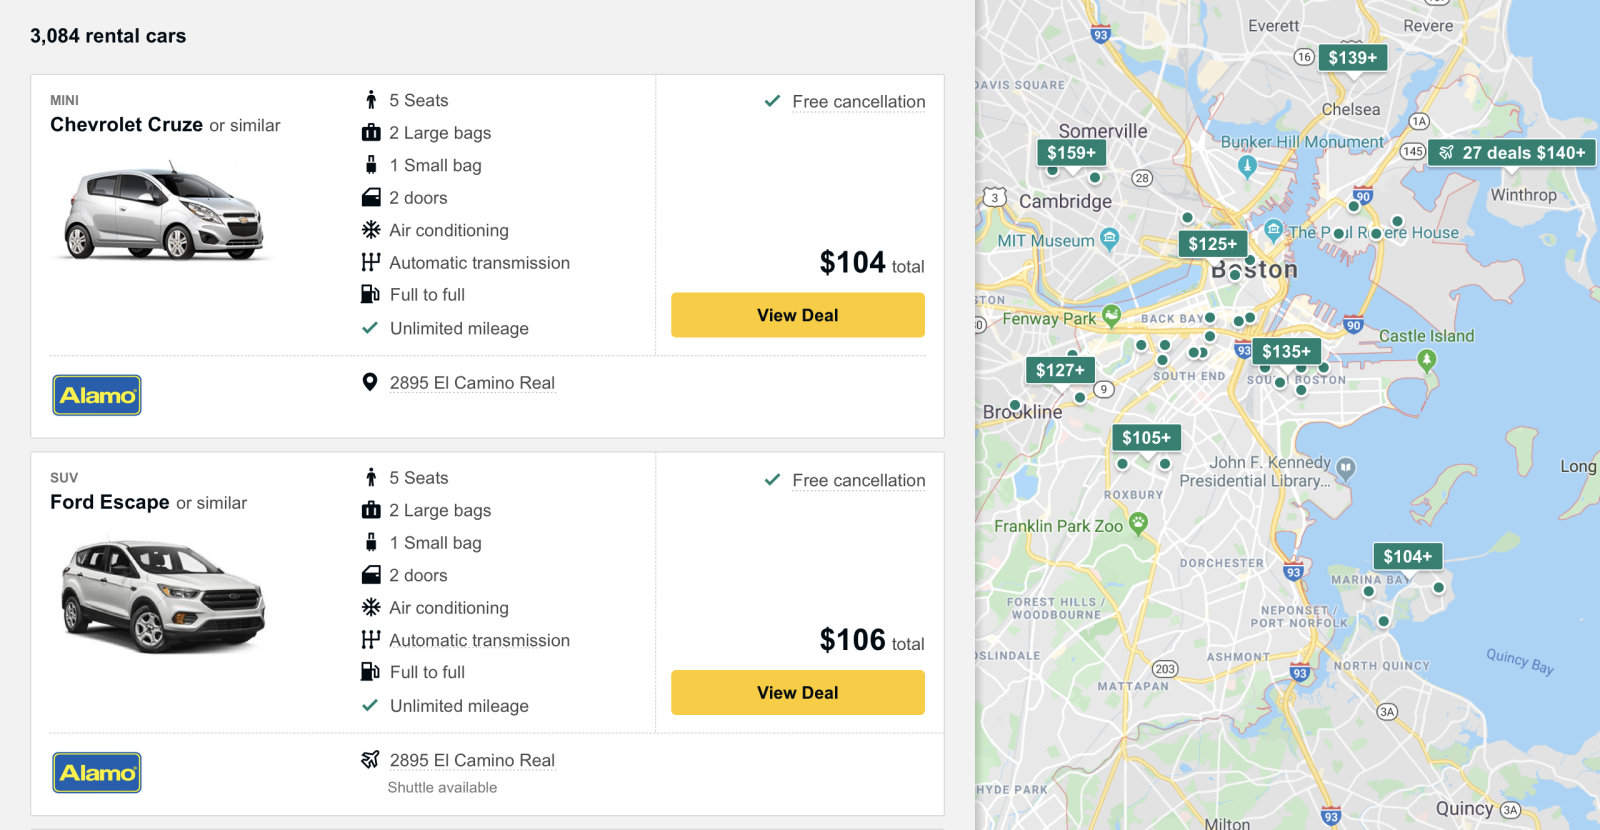This screenshot has width=1600, height=830.
Task: Click airplane shuttle icon on Ford Escape listing
Action: [370, 760]
